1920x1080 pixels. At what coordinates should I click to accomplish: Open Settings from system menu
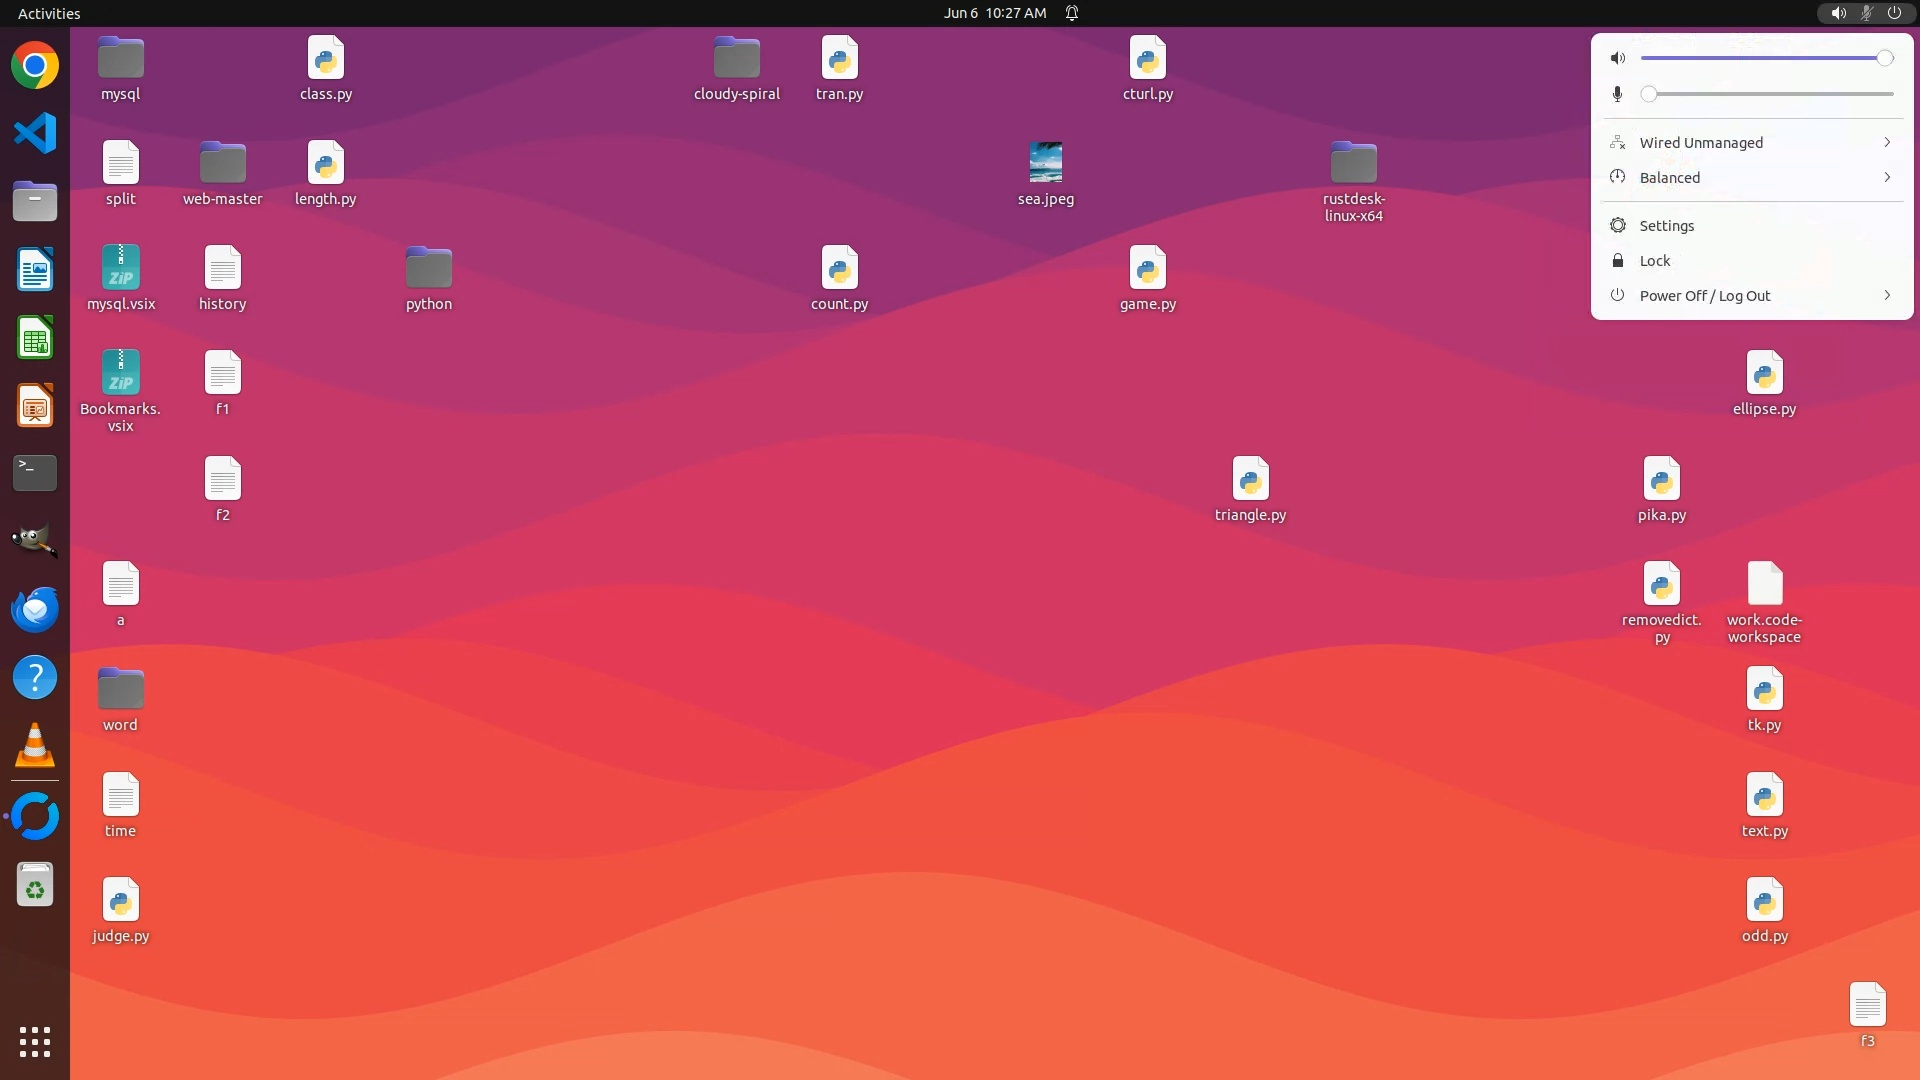coord(1666,225)
